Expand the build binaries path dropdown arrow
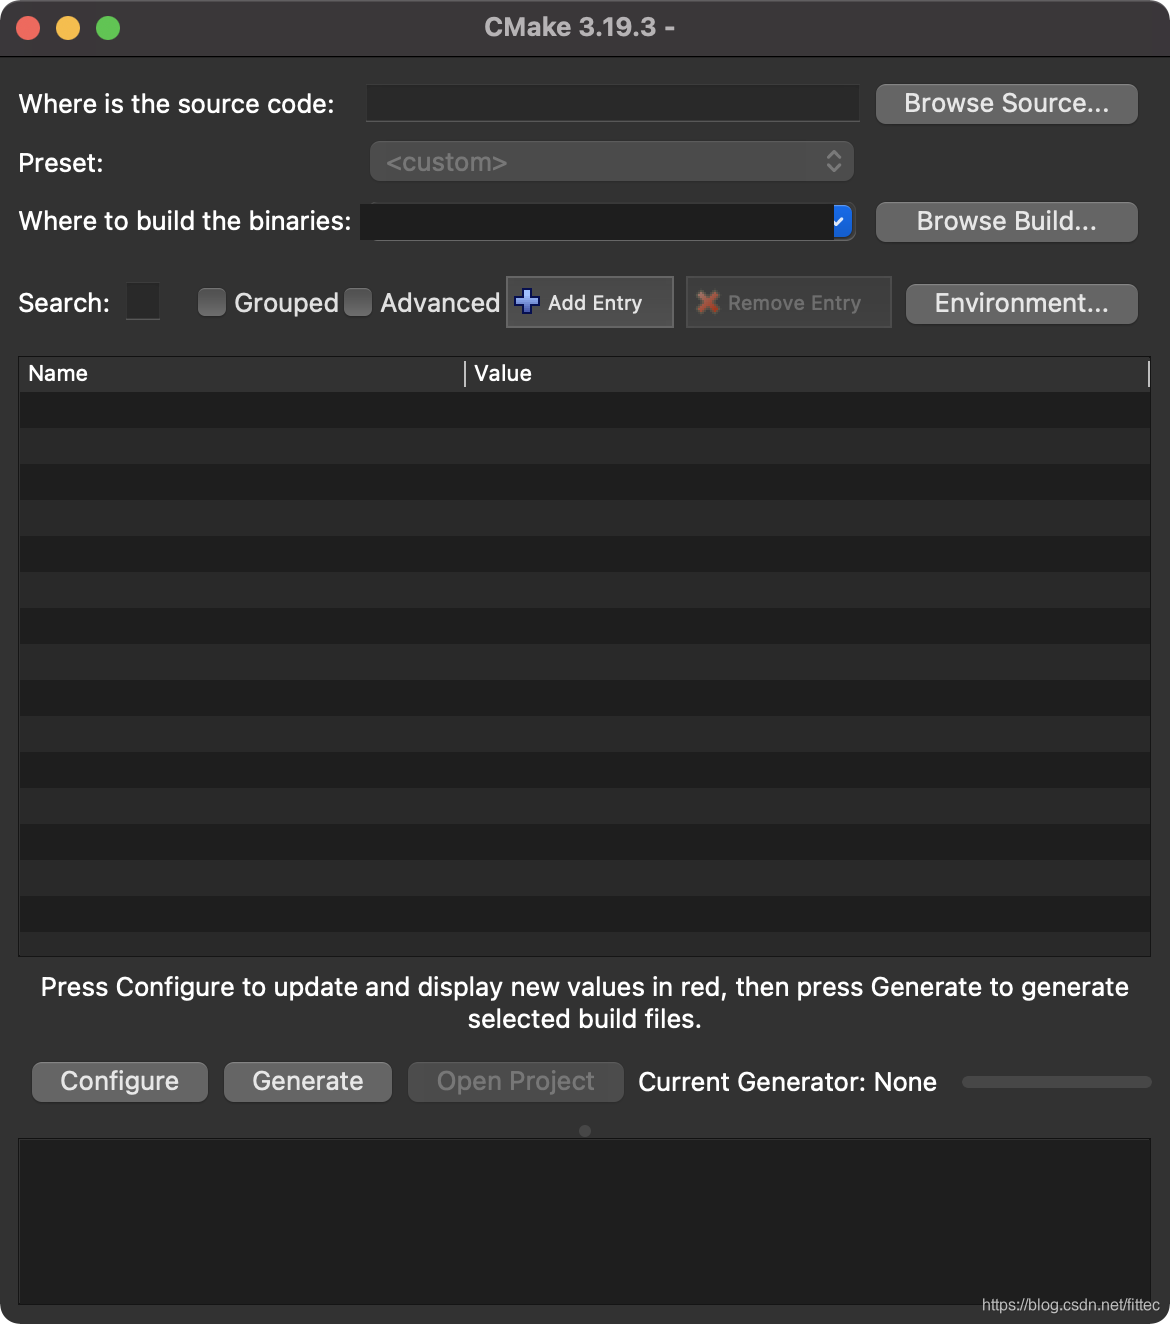The width and height of the screenshot is (1170, 1324). point(842,221)
